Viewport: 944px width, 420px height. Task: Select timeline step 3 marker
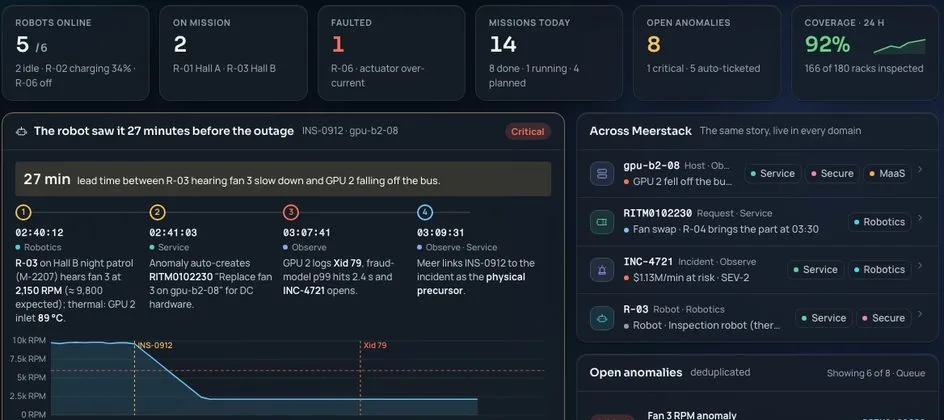(291, 212)
